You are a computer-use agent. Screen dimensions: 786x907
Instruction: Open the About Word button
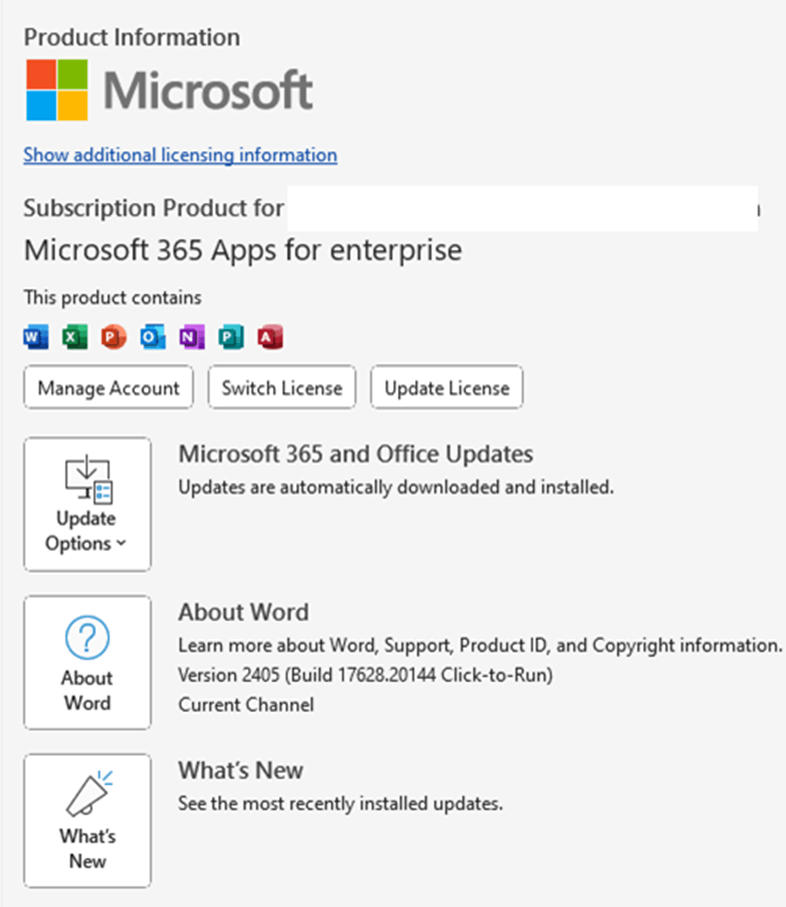(x=87, y=663)
